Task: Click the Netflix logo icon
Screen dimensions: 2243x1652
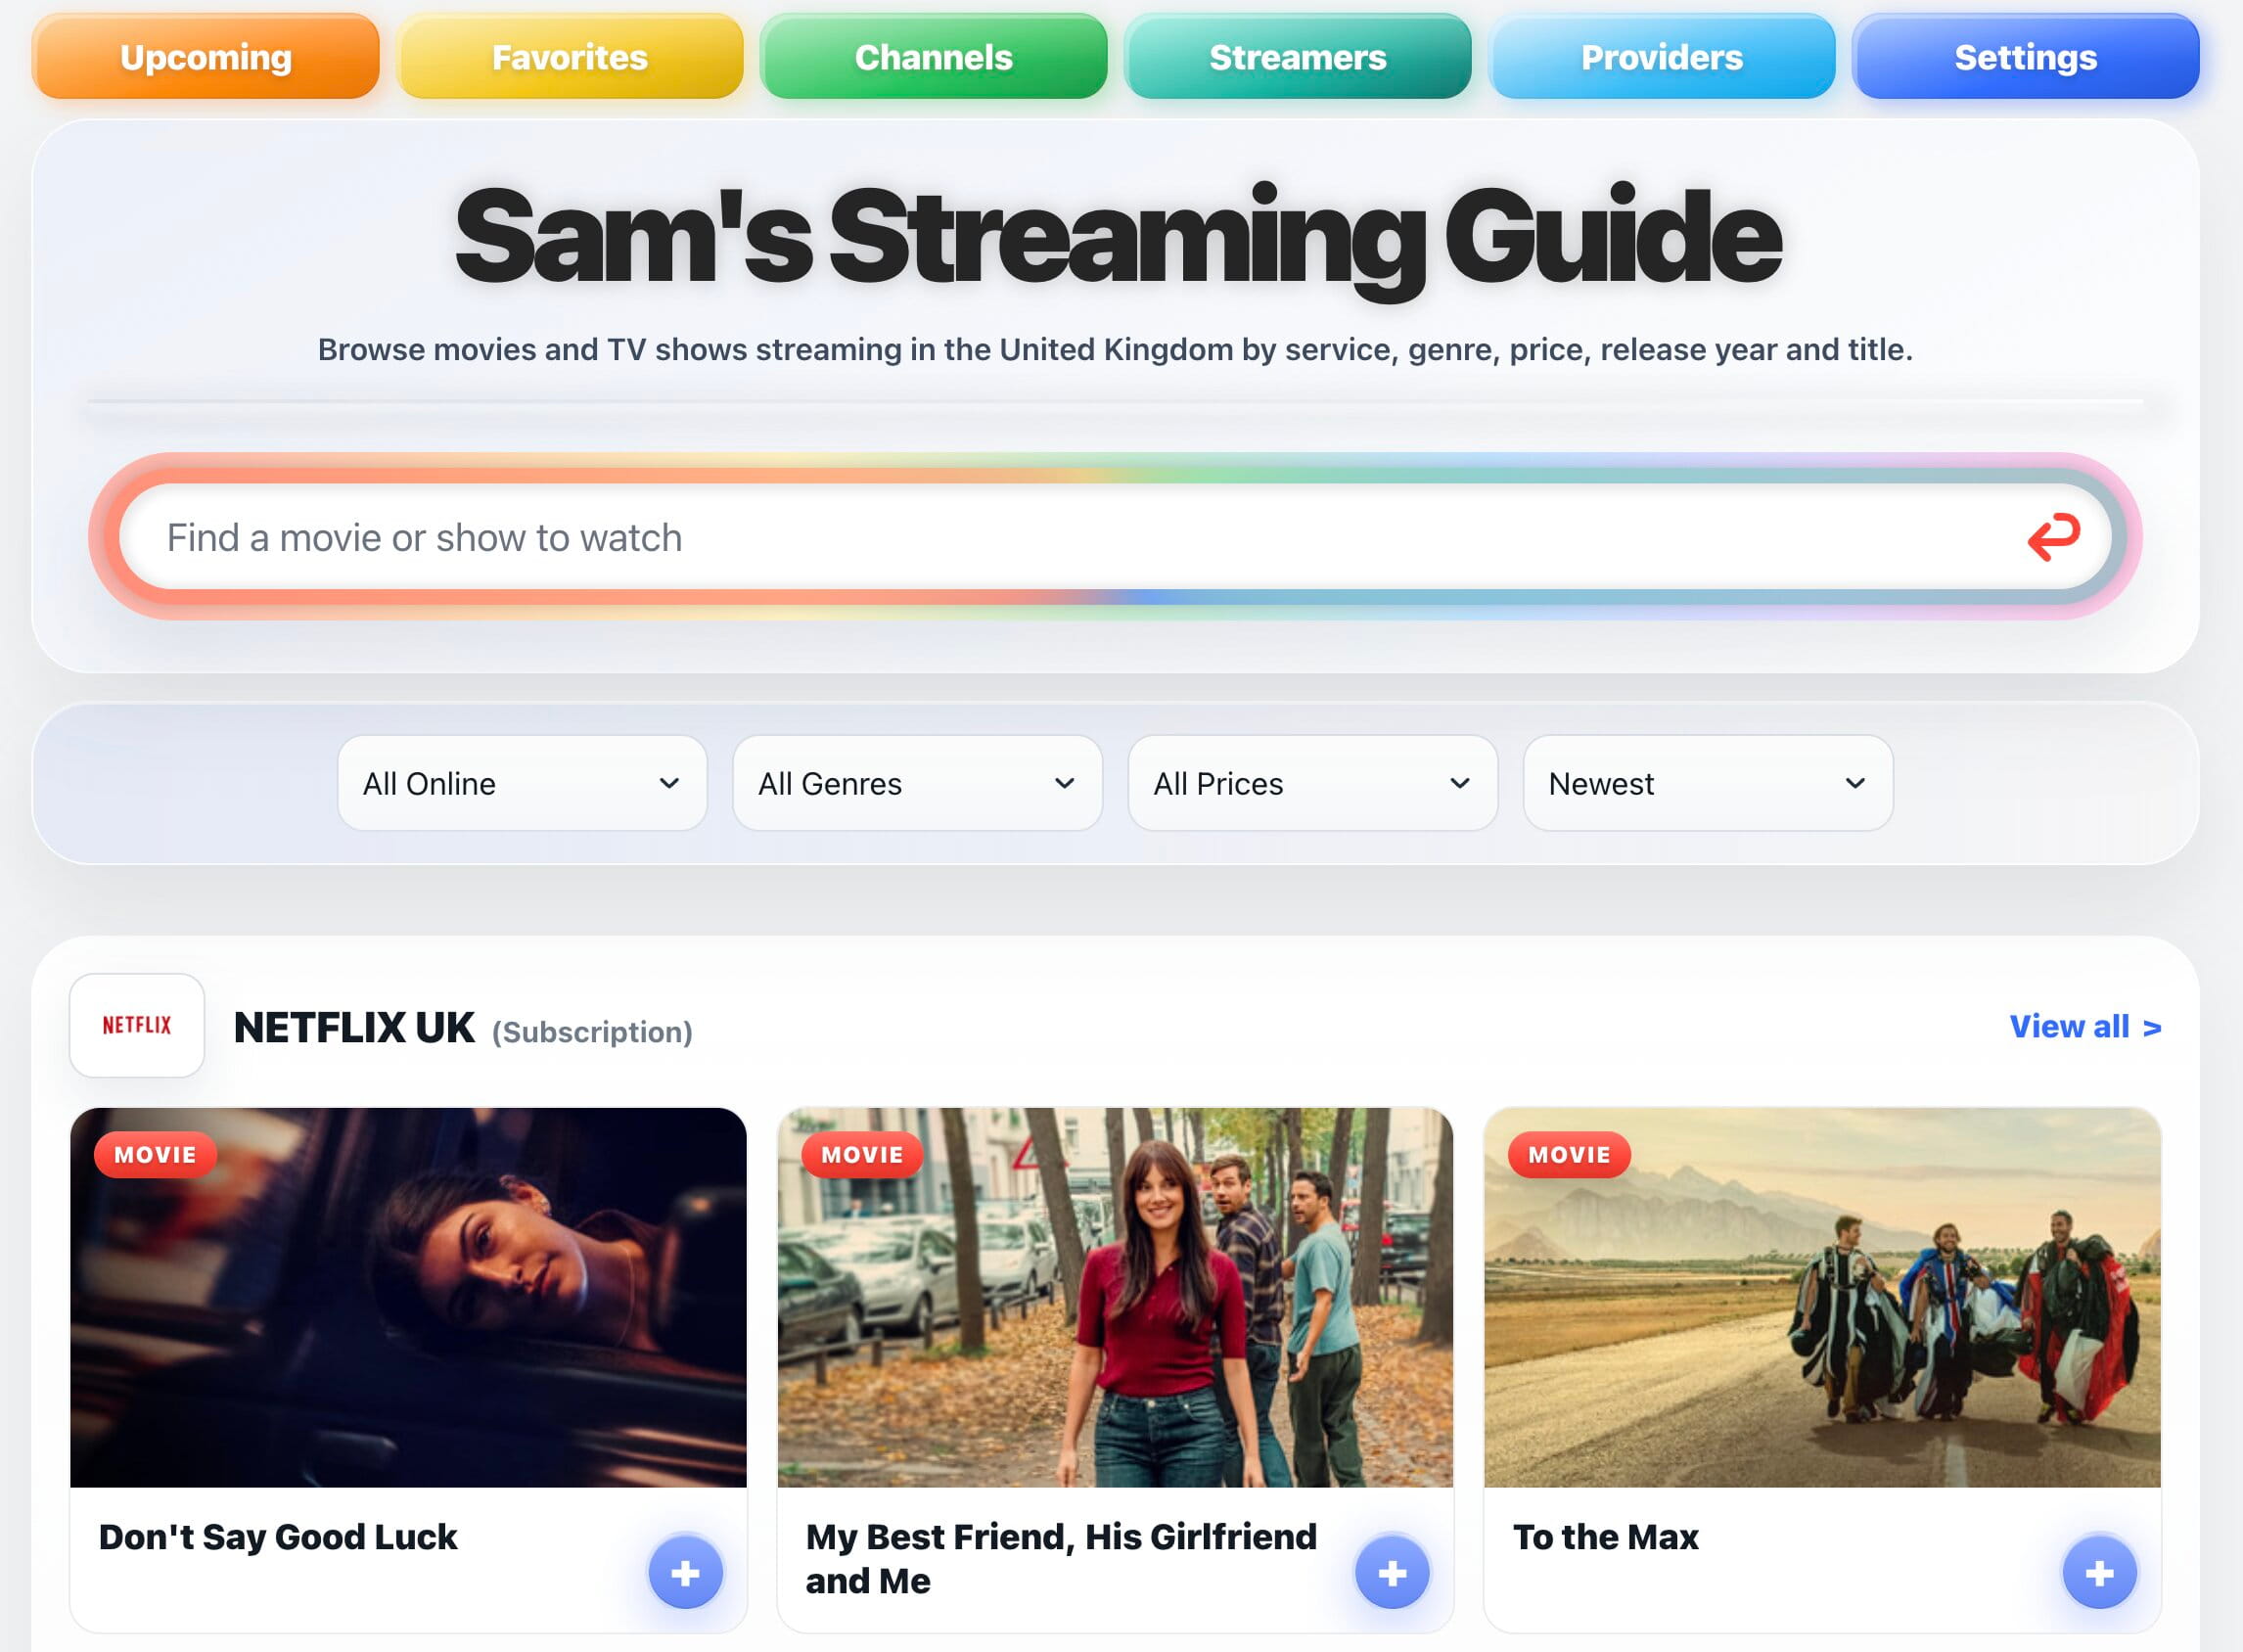Action: 137,1025
